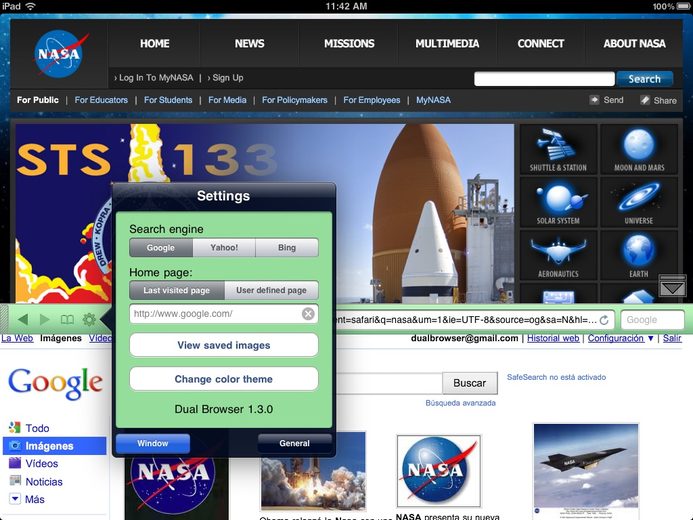693x520 pixels.
Task: Open the Moon and Mars tile
Action: pyautogui.click(x=639, y=149)
